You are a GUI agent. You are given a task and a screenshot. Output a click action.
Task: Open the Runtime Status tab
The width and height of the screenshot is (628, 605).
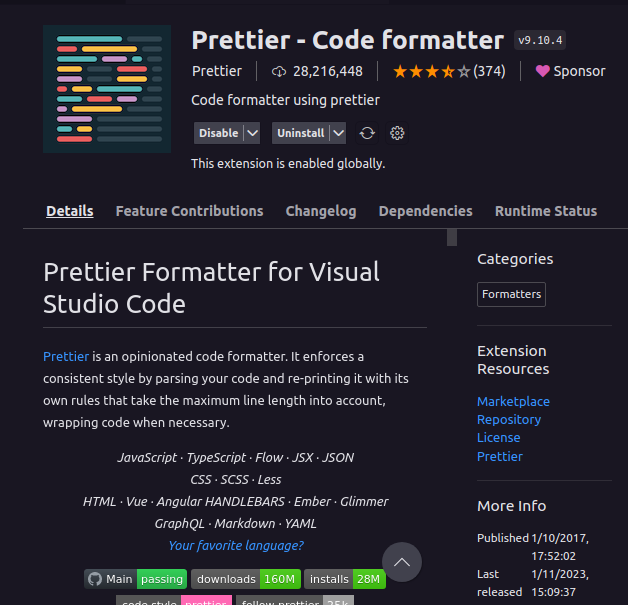[x=545, y=211]
